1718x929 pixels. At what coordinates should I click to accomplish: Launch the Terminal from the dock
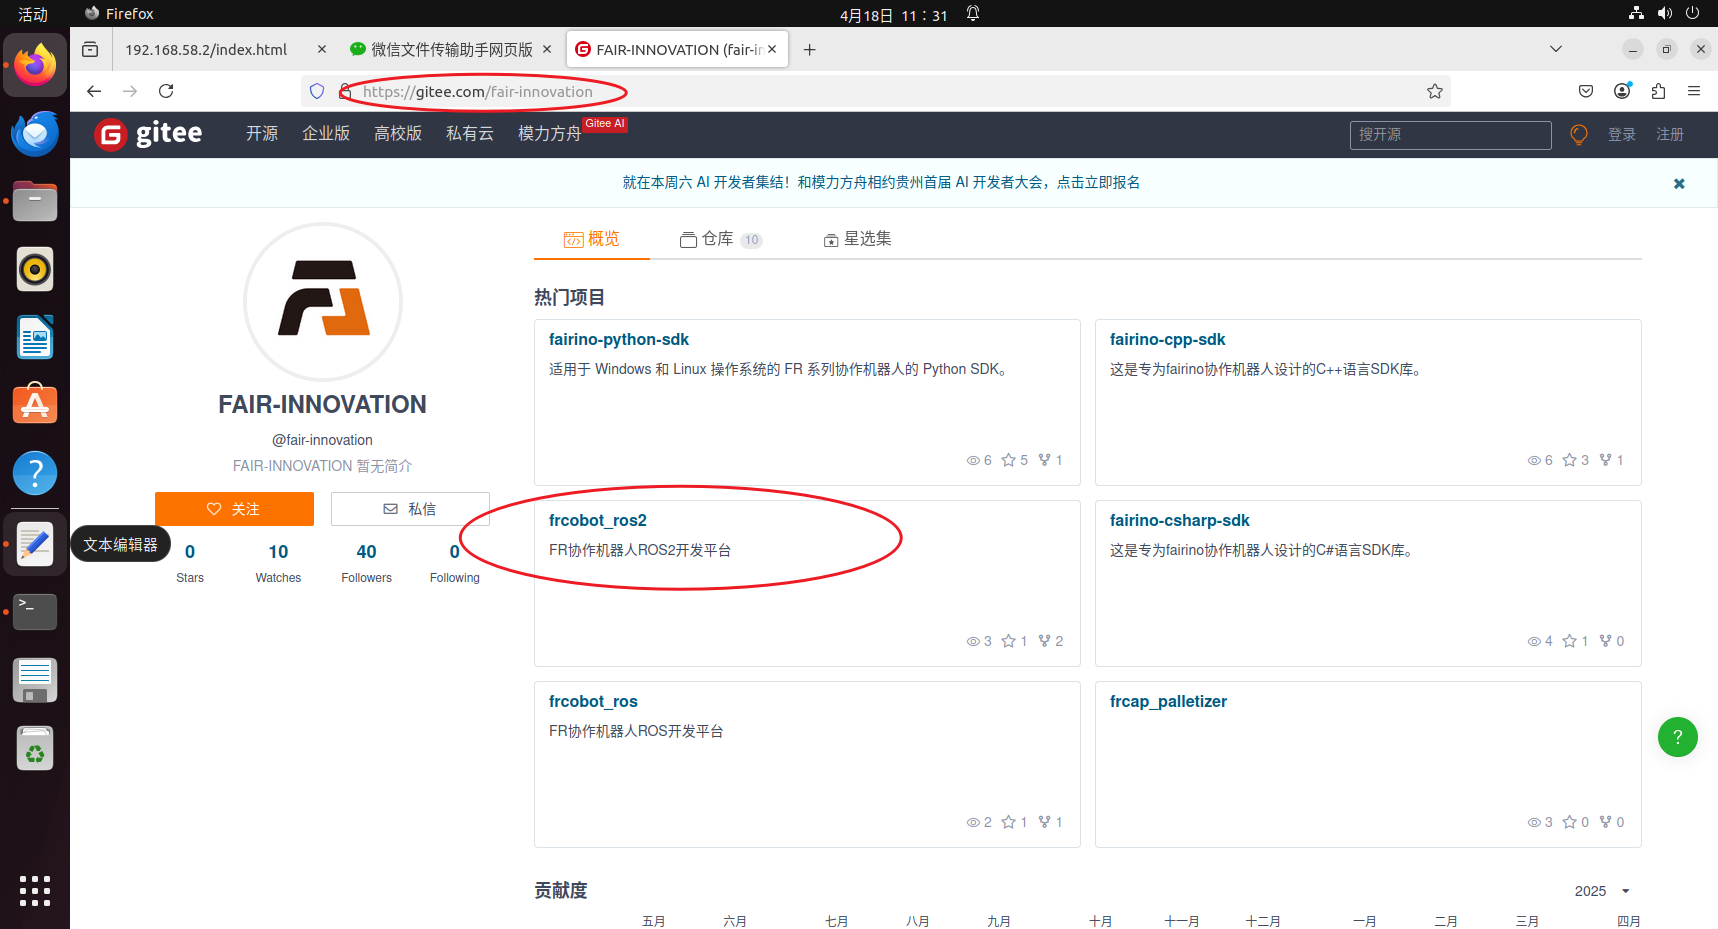(x=35, y=612)
